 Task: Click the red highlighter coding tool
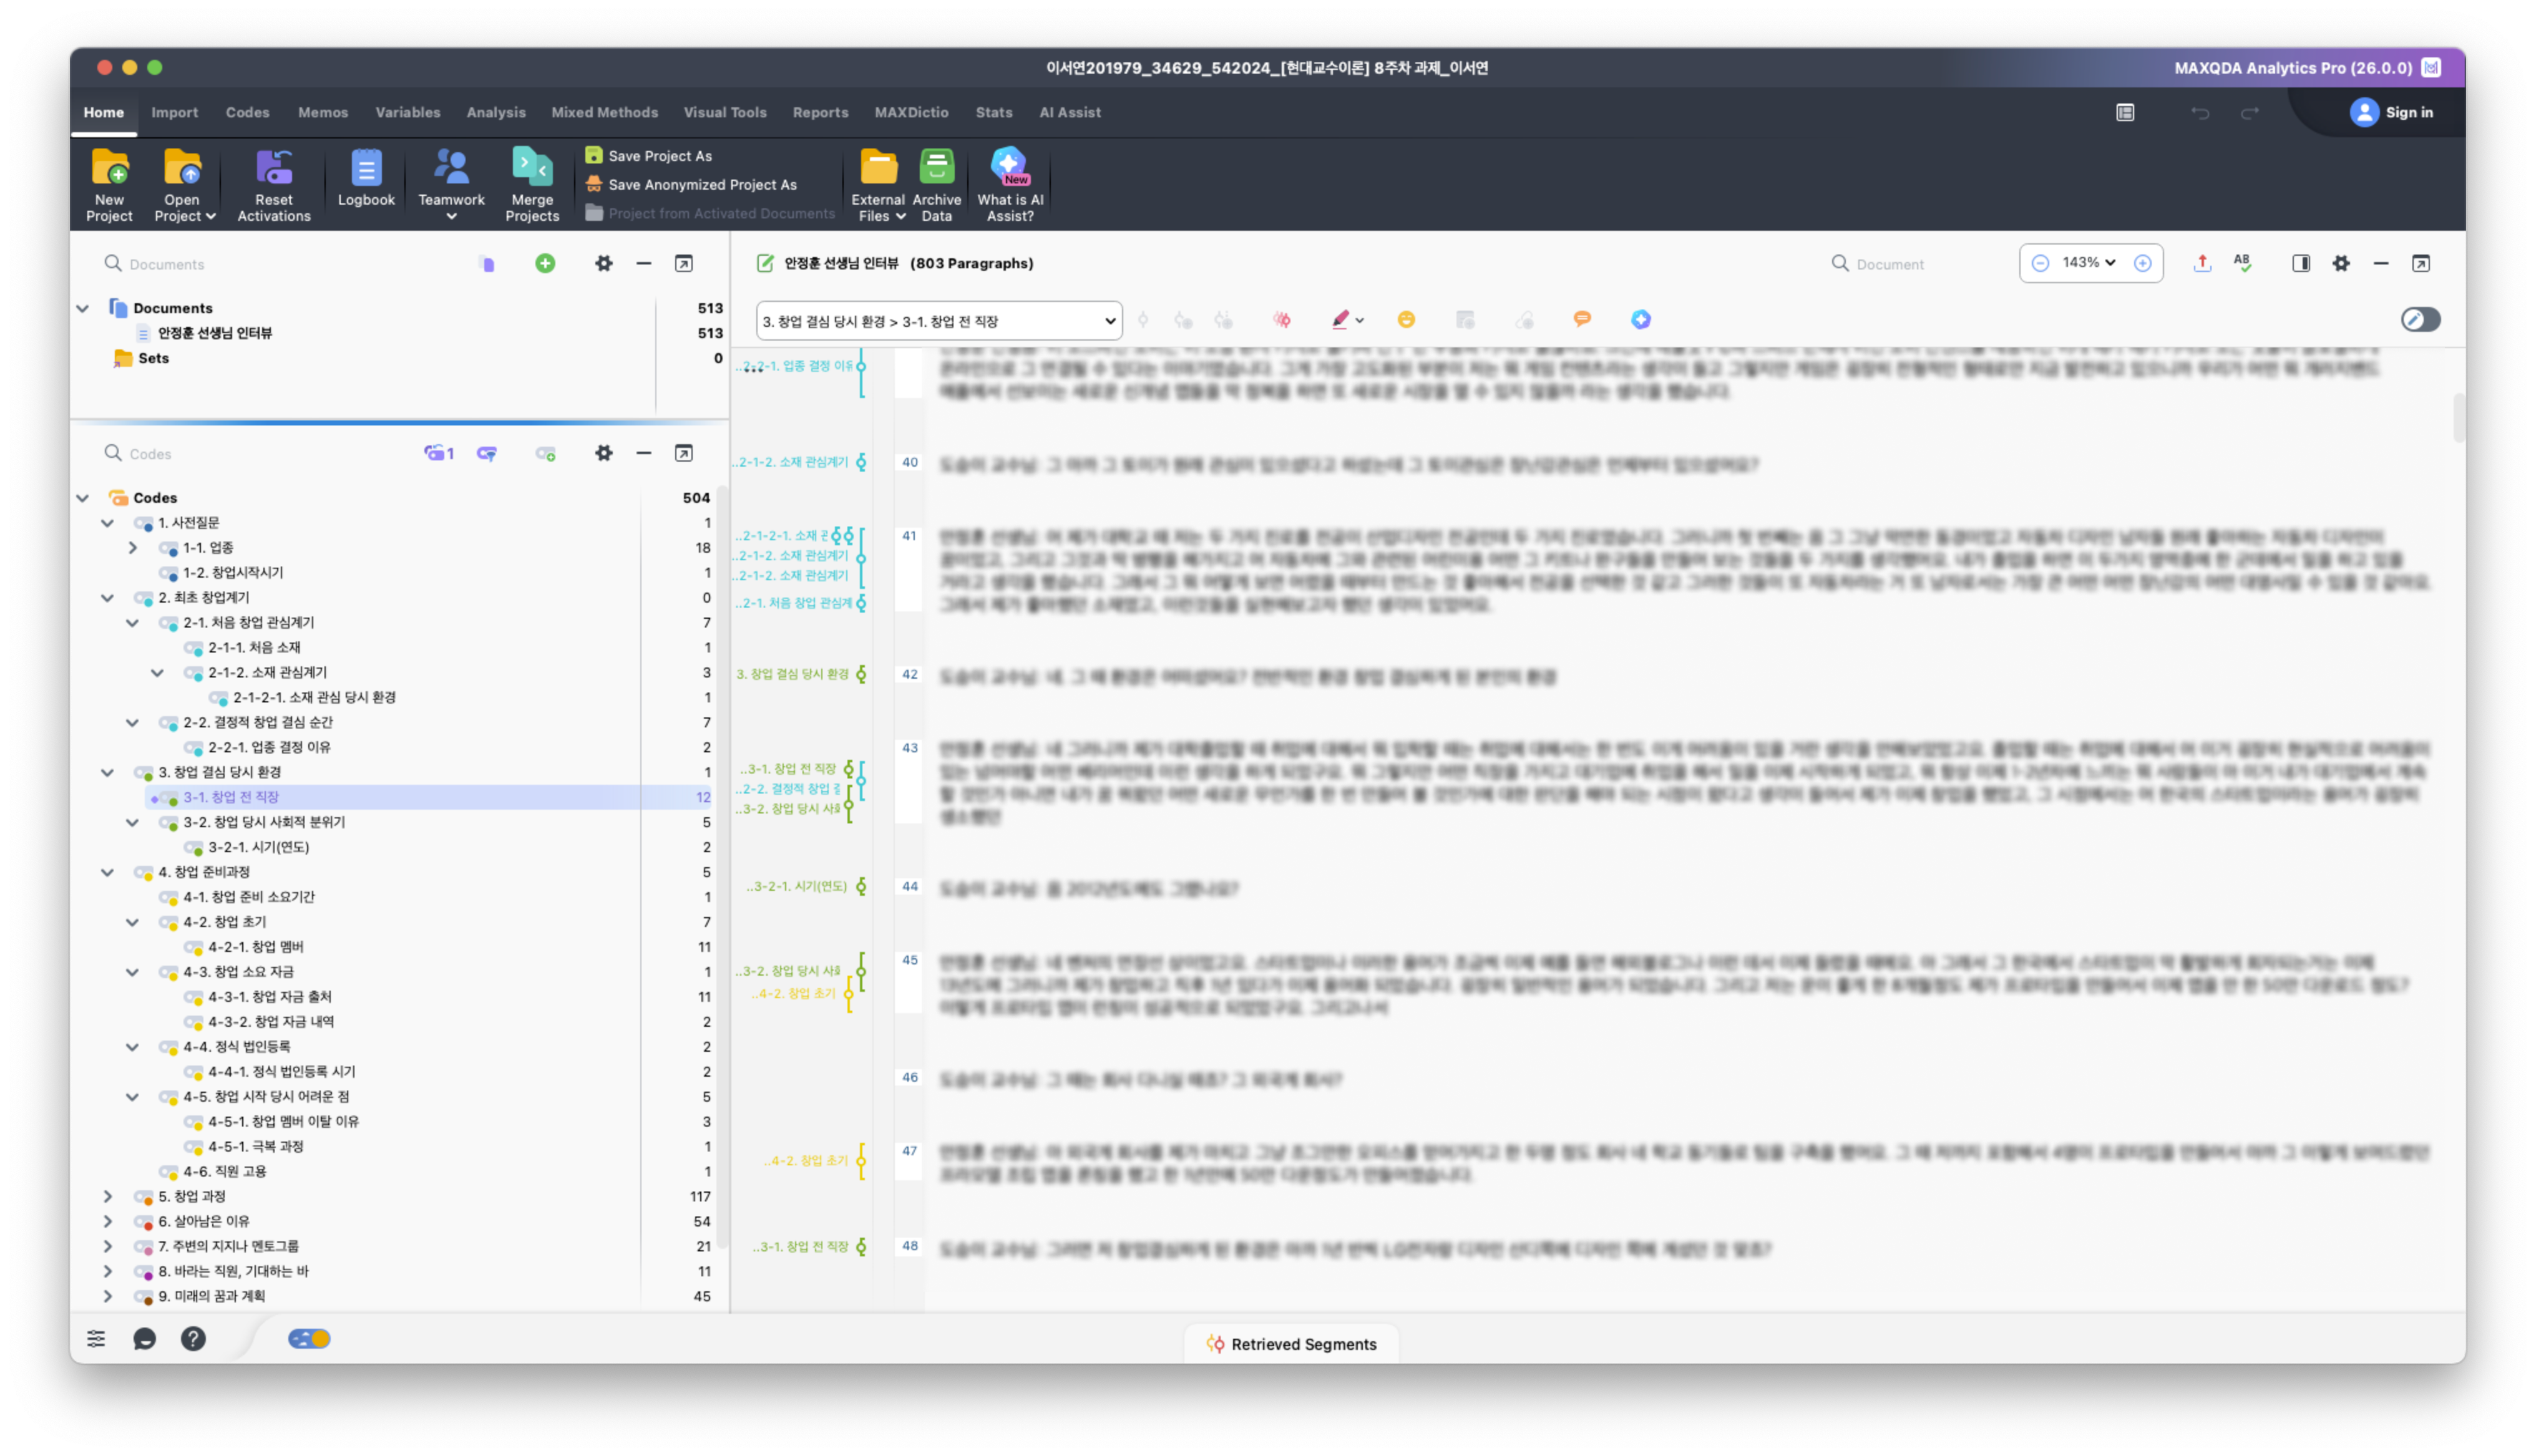pos(1340,320)
